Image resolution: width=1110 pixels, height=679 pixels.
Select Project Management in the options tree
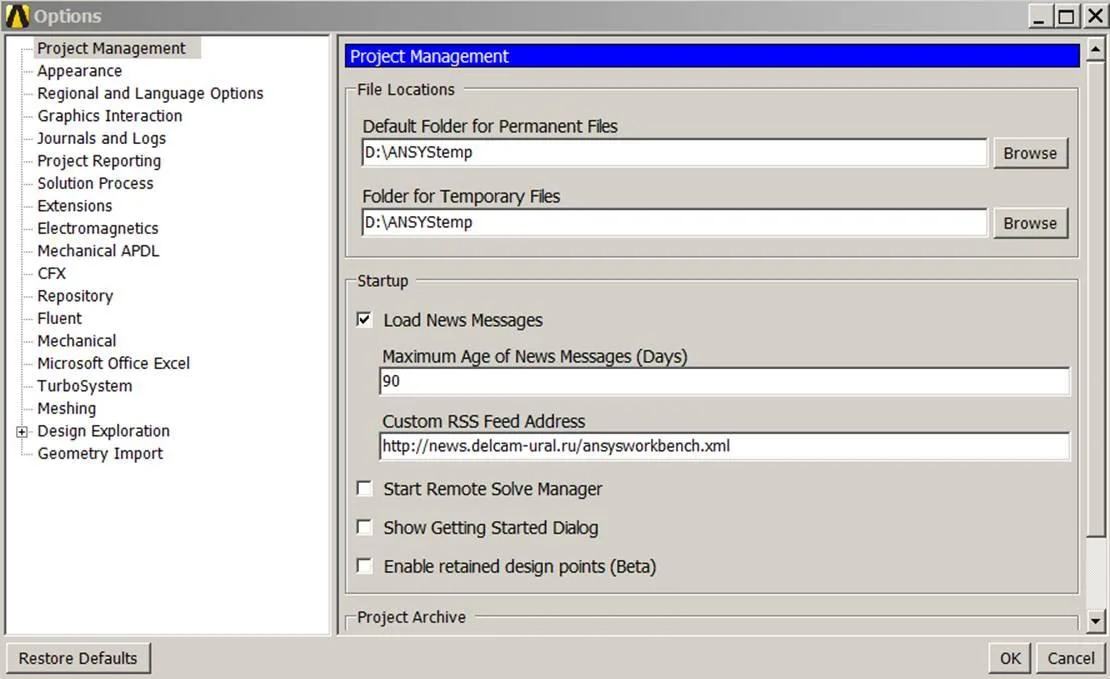(x=111, y=48)
